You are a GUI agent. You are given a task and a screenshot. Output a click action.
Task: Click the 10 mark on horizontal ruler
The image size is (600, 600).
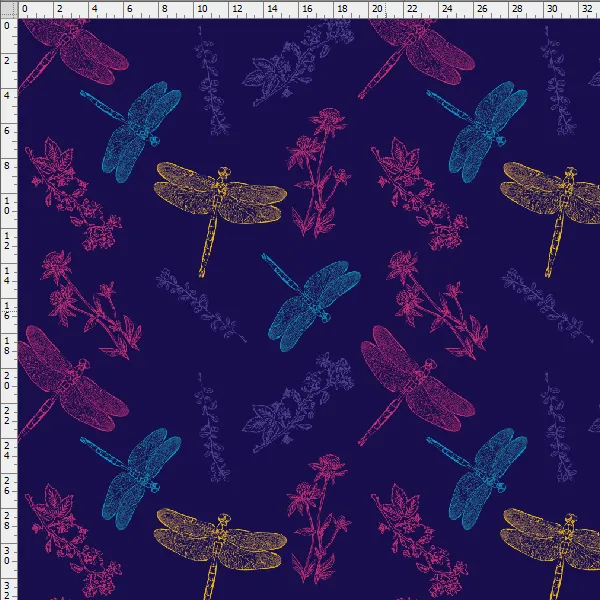(x=202, y=8)
